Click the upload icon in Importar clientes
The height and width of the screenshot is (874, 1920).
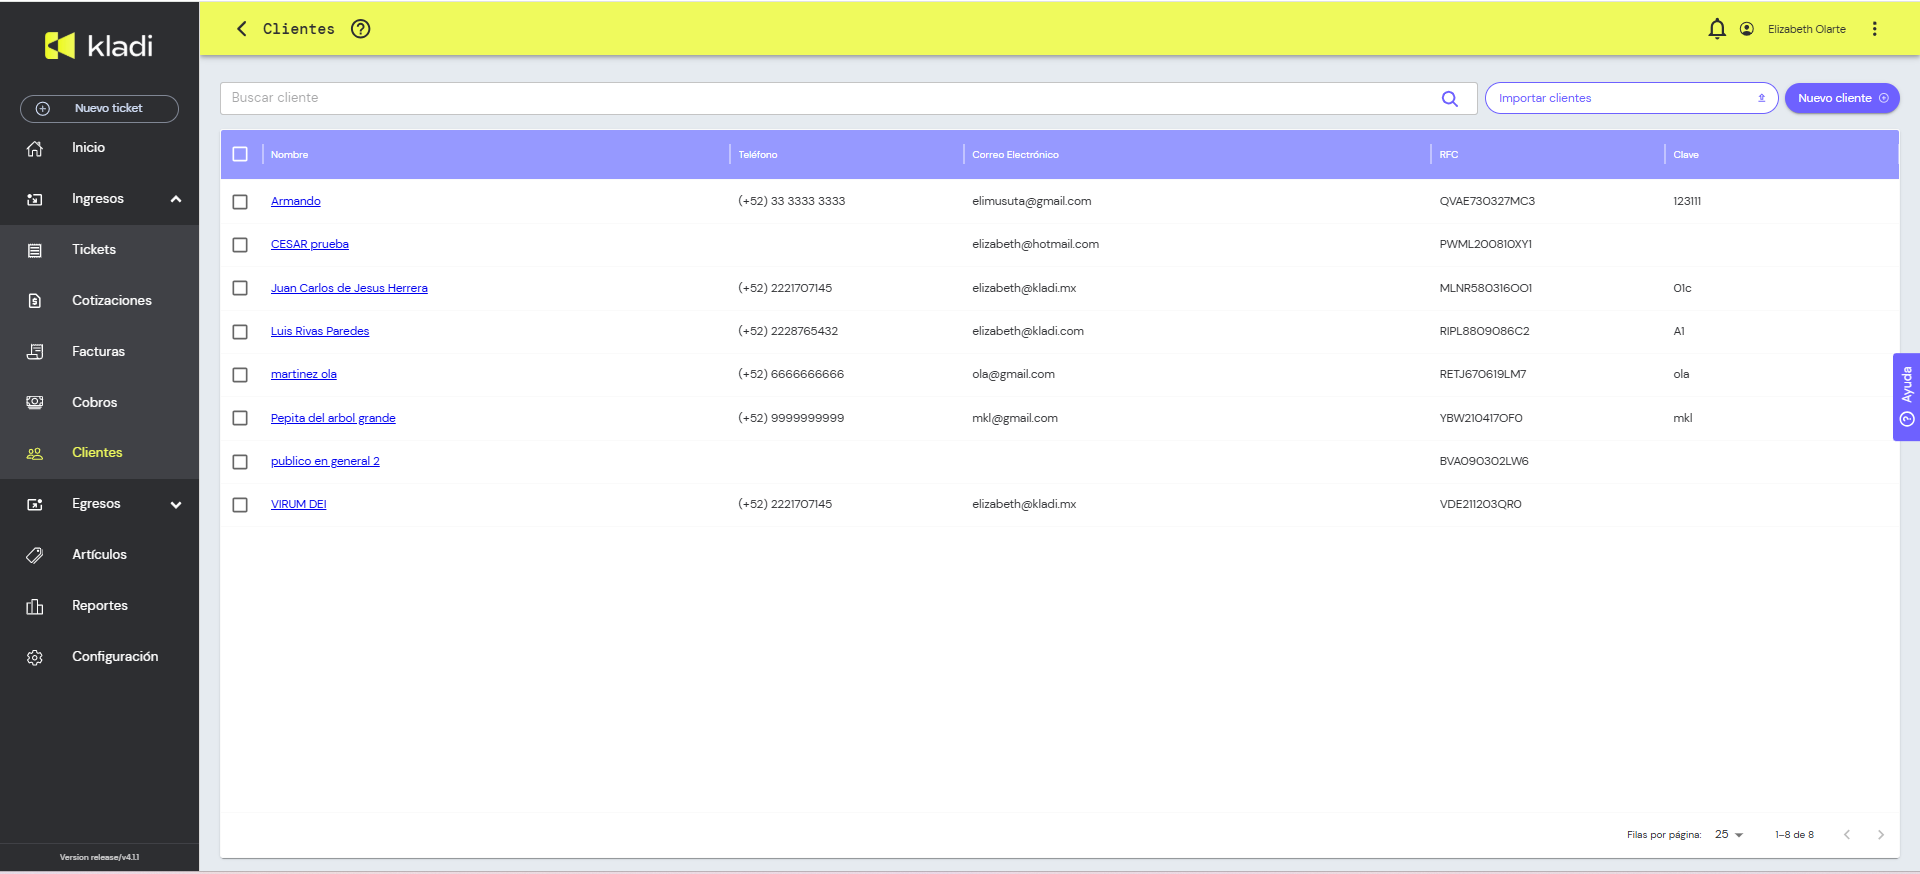[1762, 98]
